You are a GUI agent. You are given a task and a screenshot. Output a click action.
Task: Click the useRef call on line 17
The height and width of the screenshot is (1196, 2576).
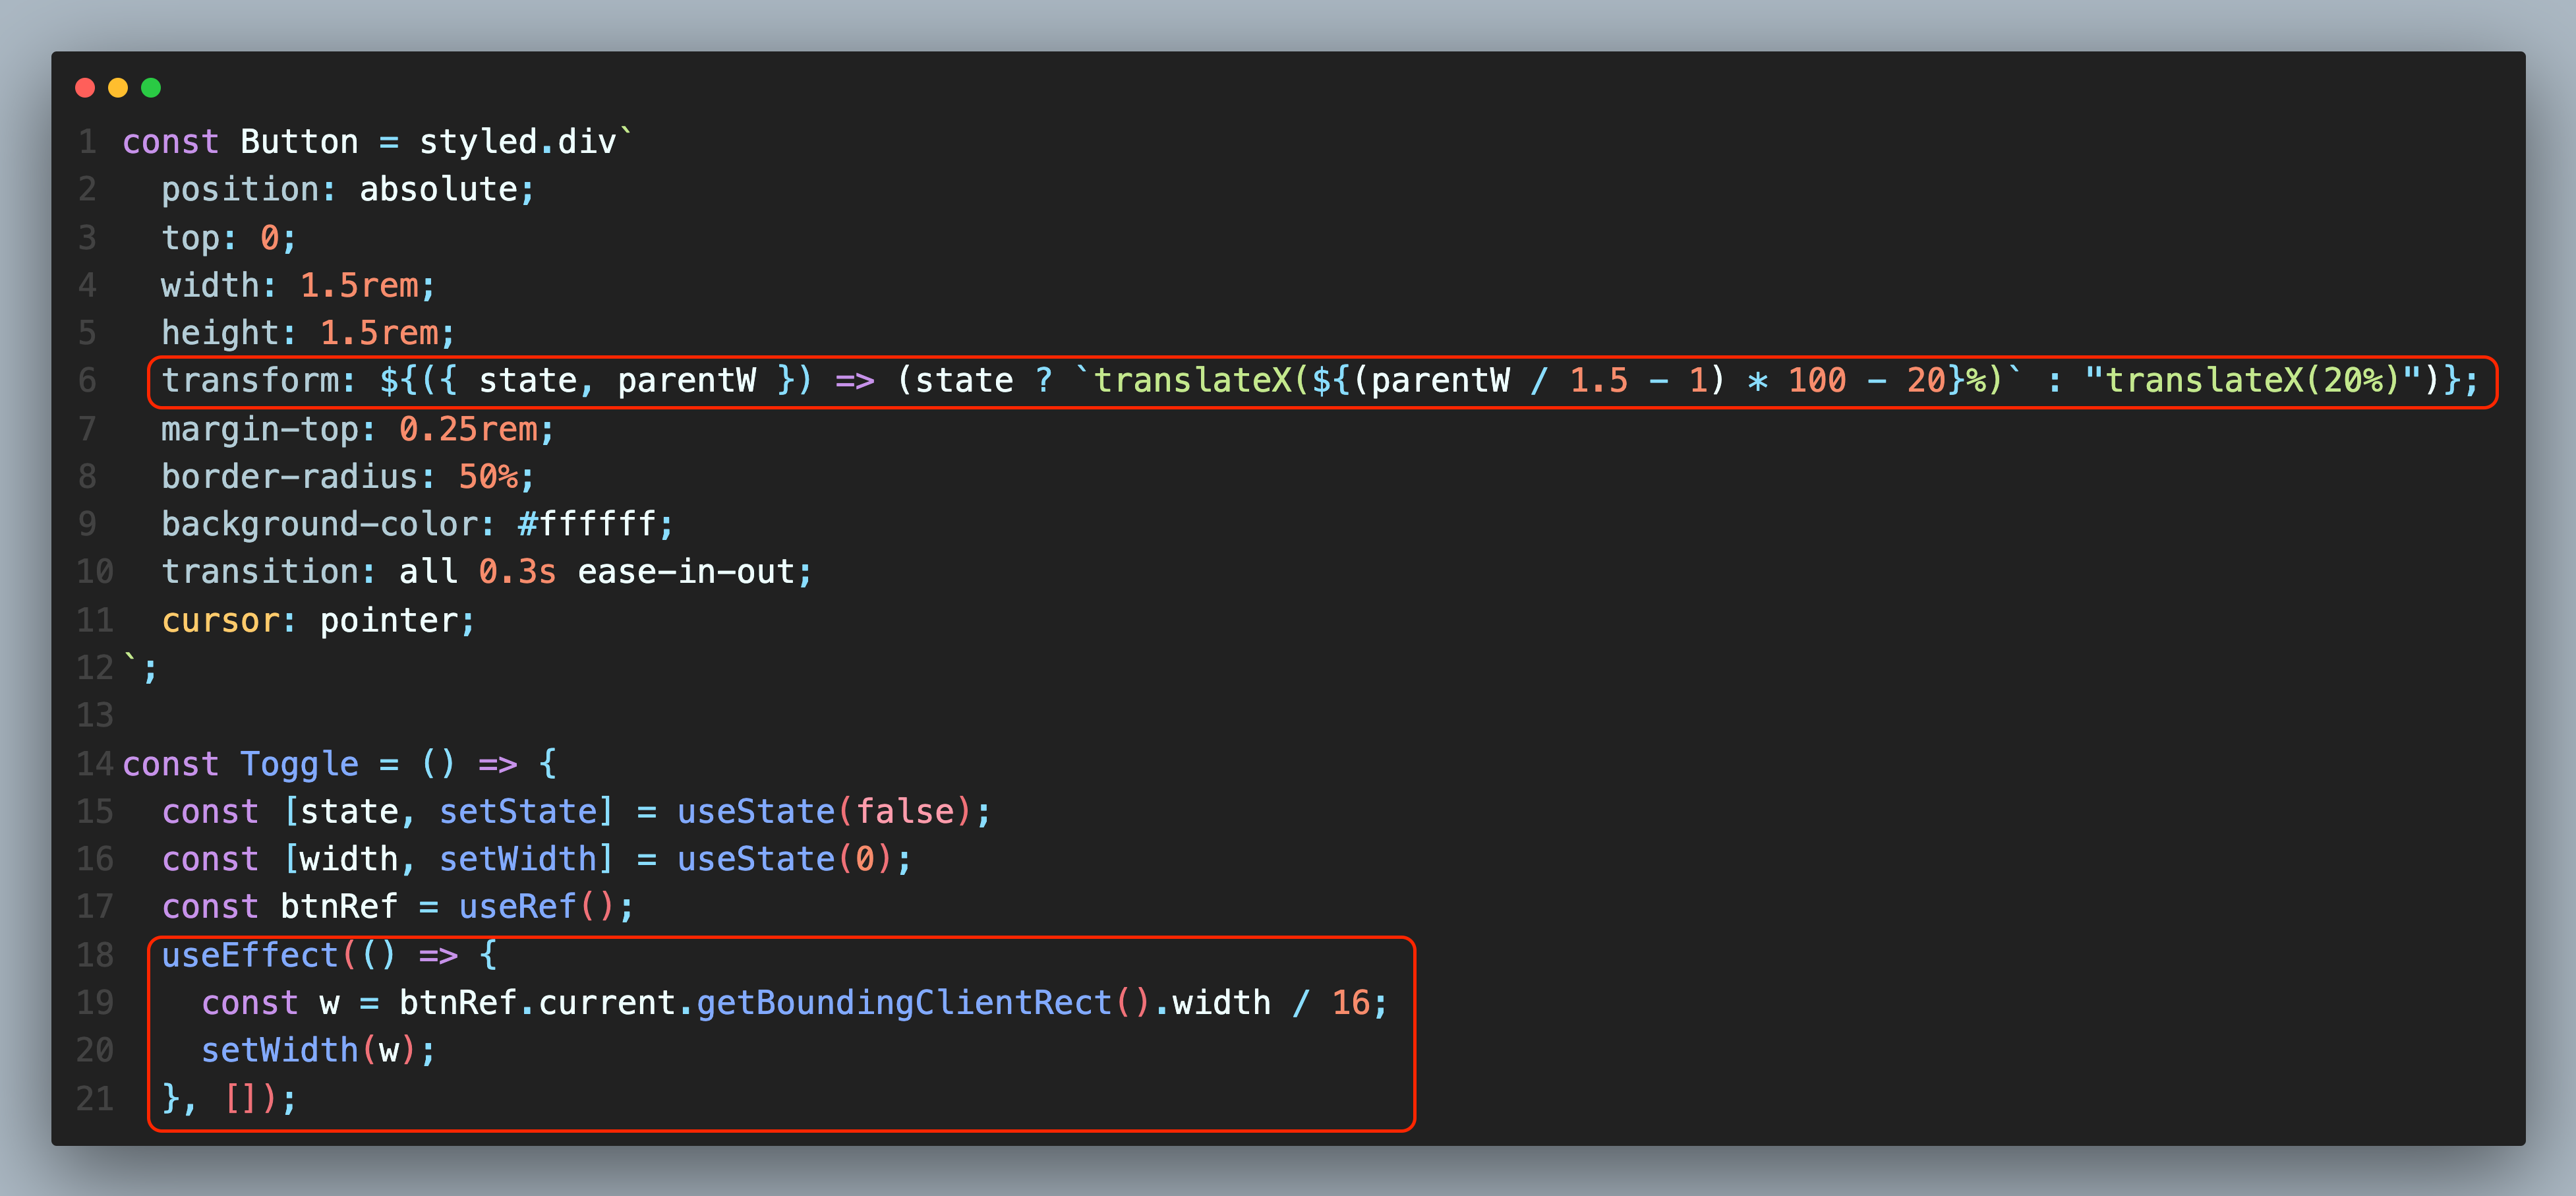coord(518,907)
